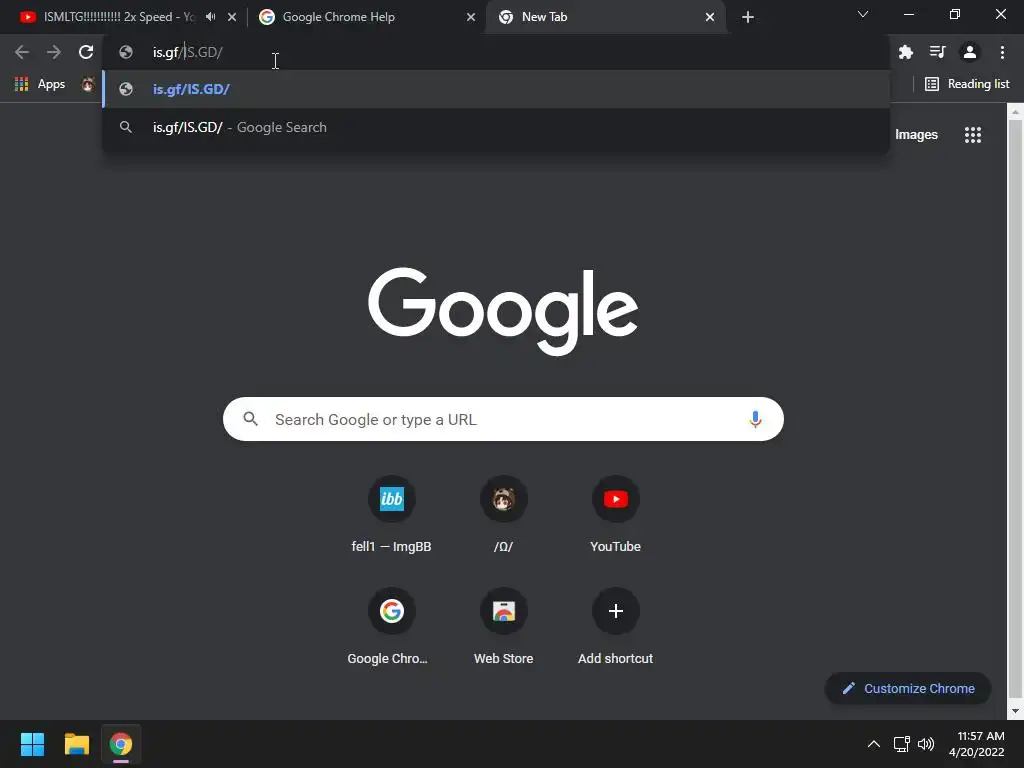Viewport: 1024px width, 768px height.
Task: Select the is.gf/IS.GD/ Google Search suggestion
Action: coord(496,127)
